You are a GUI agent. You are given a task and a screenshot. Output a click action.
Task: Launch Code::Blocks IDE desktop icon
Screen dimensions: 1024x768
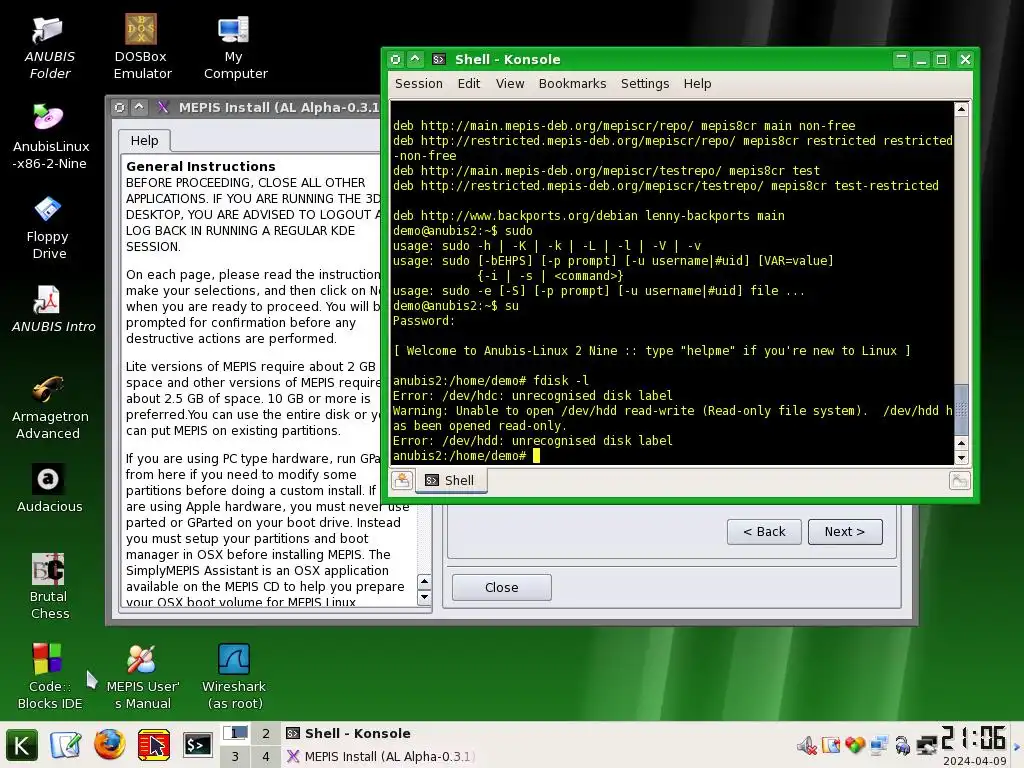[49, 677]
